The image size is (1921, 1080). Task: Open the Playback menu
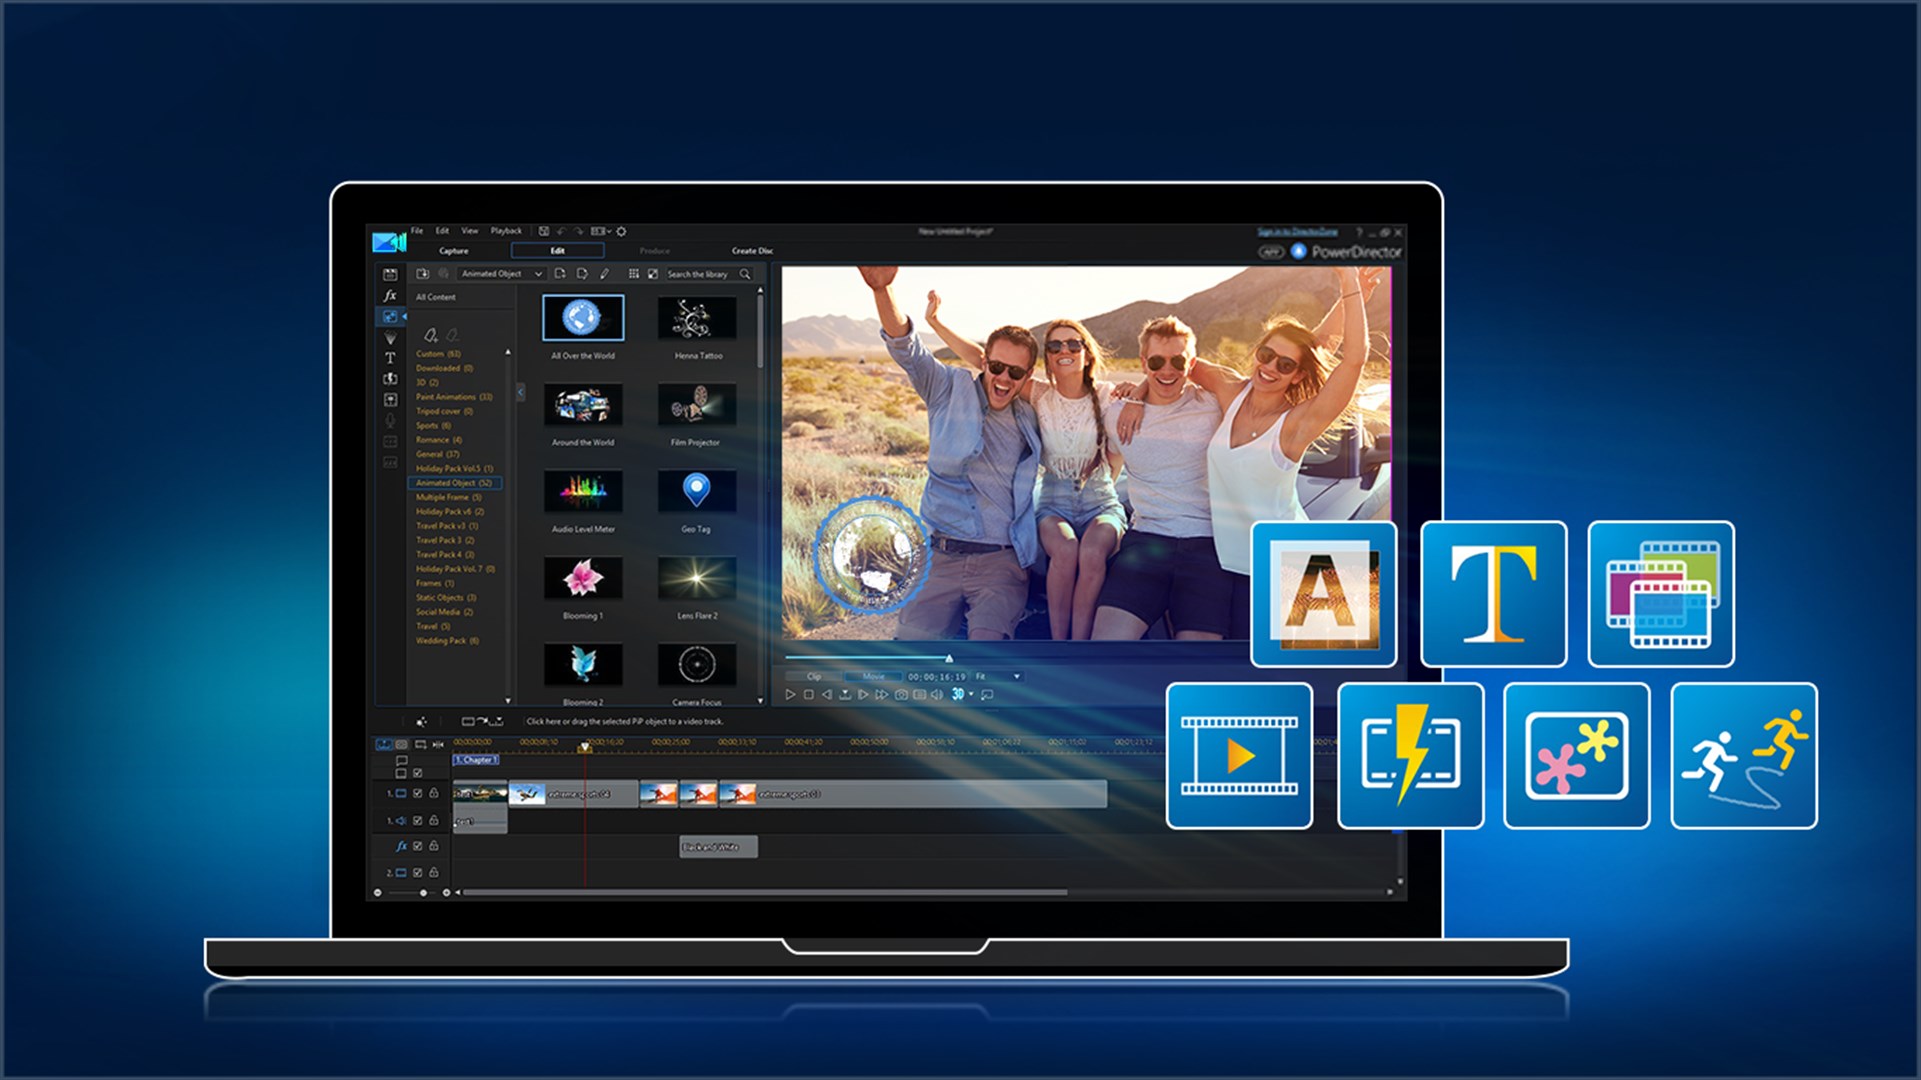pos(506,231)
